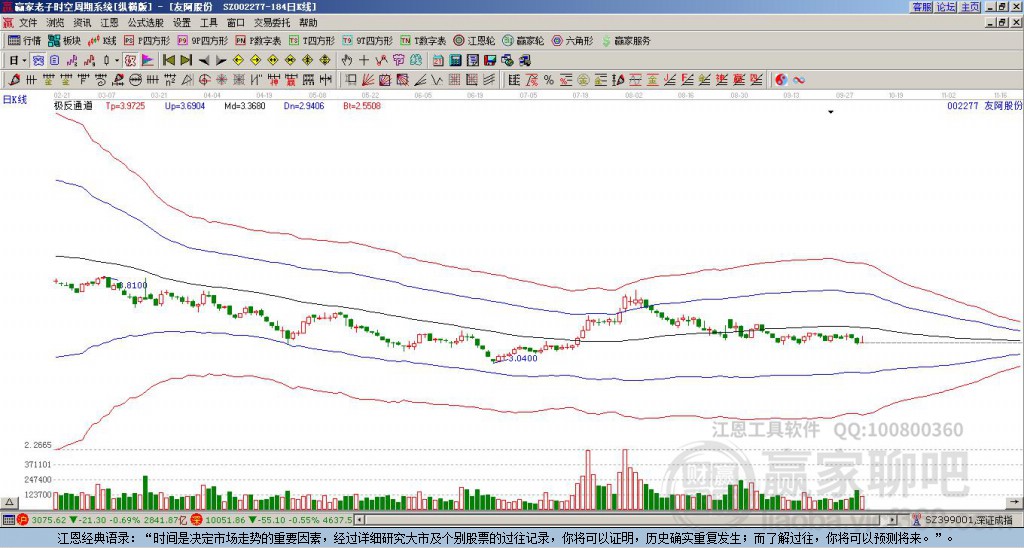This screenshot has height=548, width=1024.
Task: Open the calculator icon
Action: [455, 60]
